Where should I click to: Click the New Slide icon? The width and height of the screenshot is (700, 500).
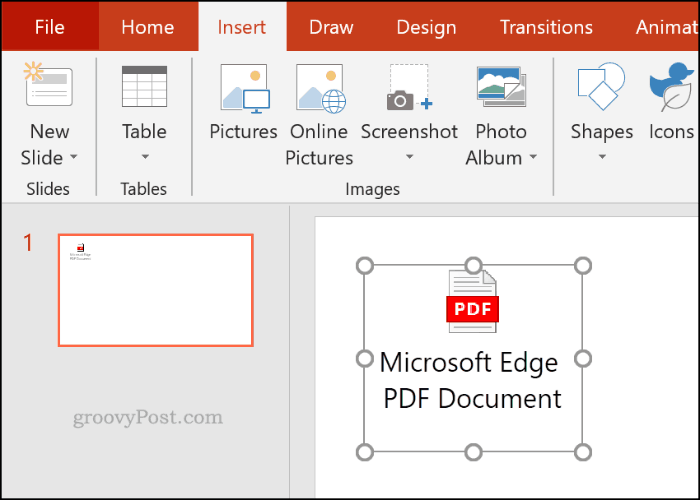48,88
